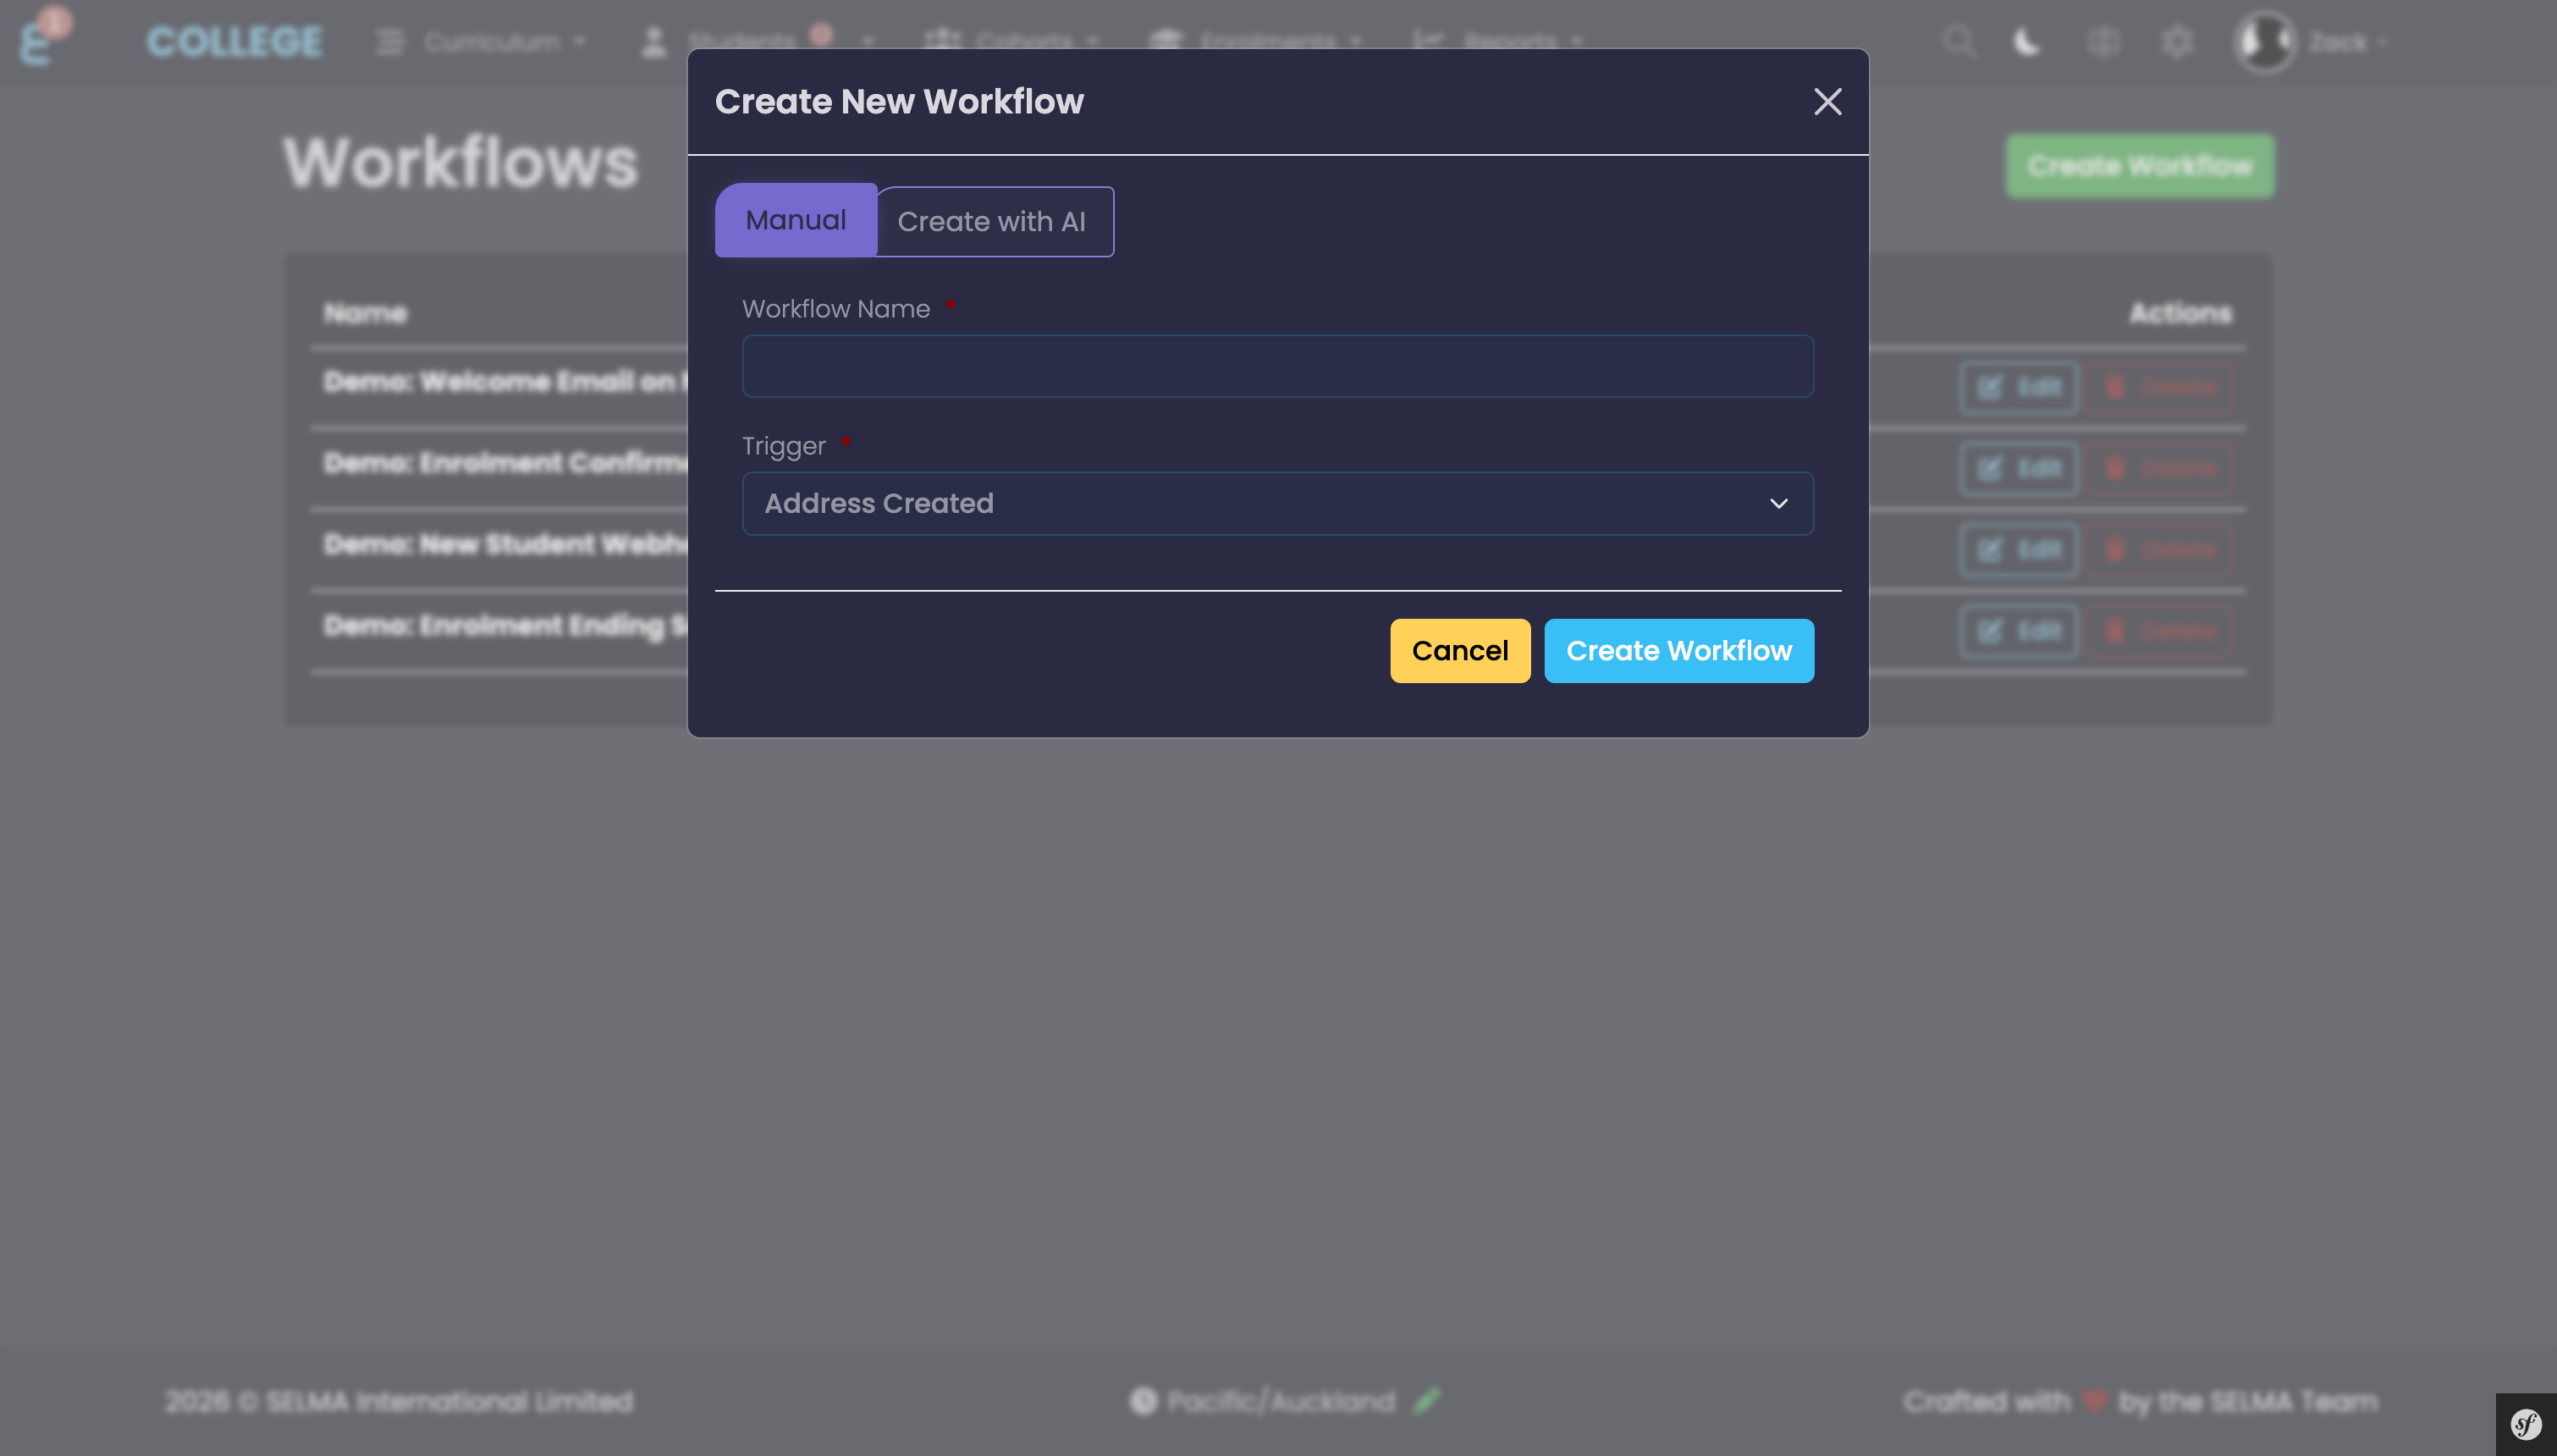The width and height of the screenshot is (2557, 1456).
Task: Select the Manual workflow creation mode
Action: [796, 220]
